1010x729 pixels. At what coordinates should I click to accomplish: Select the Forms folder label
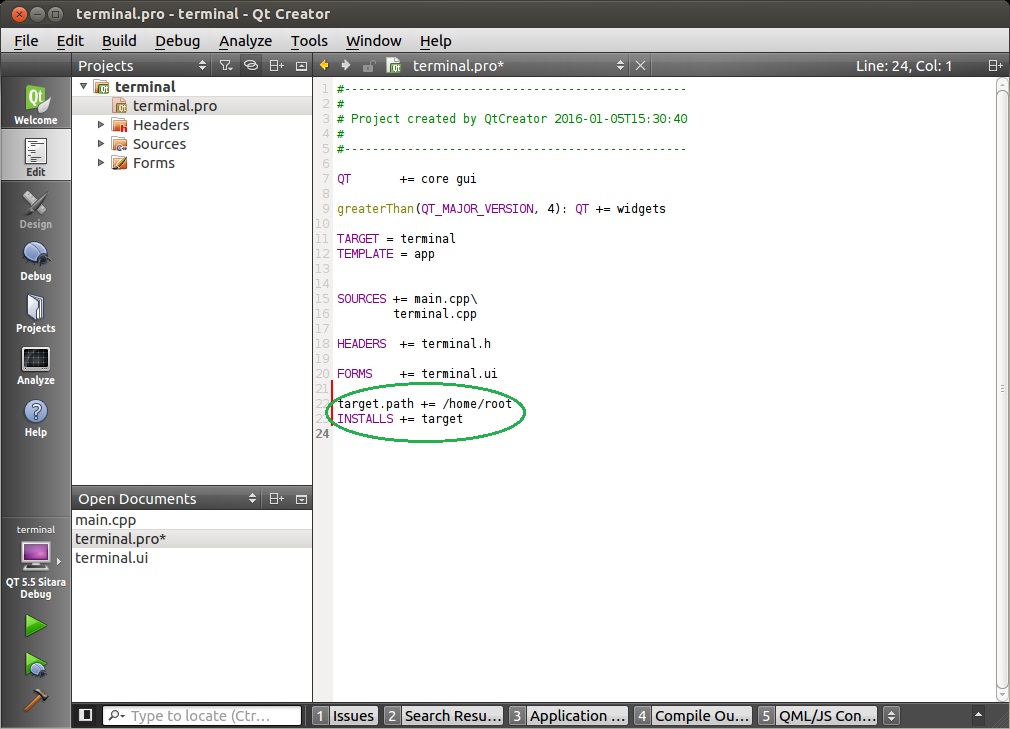153,162
